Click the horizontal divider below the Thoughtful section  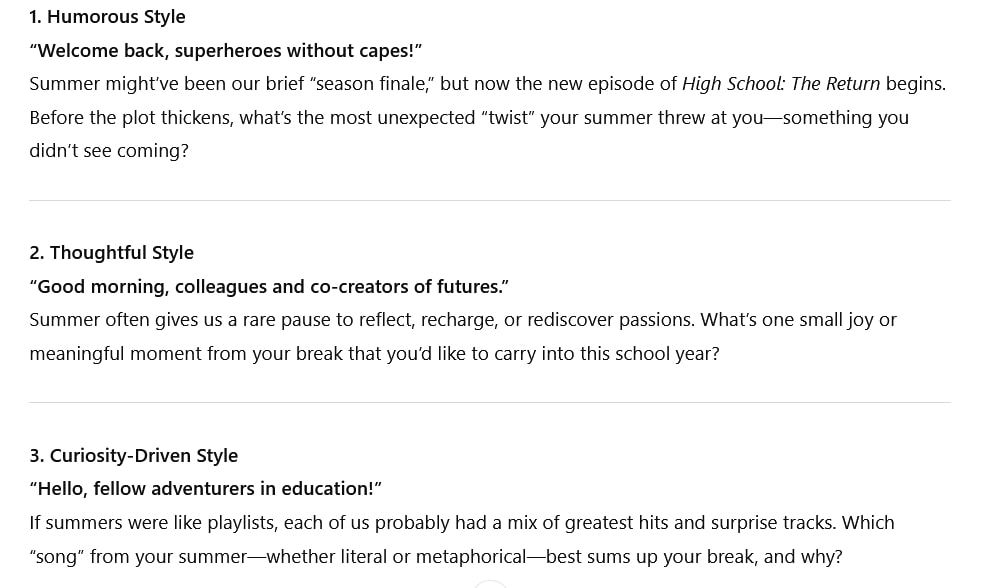490,403
